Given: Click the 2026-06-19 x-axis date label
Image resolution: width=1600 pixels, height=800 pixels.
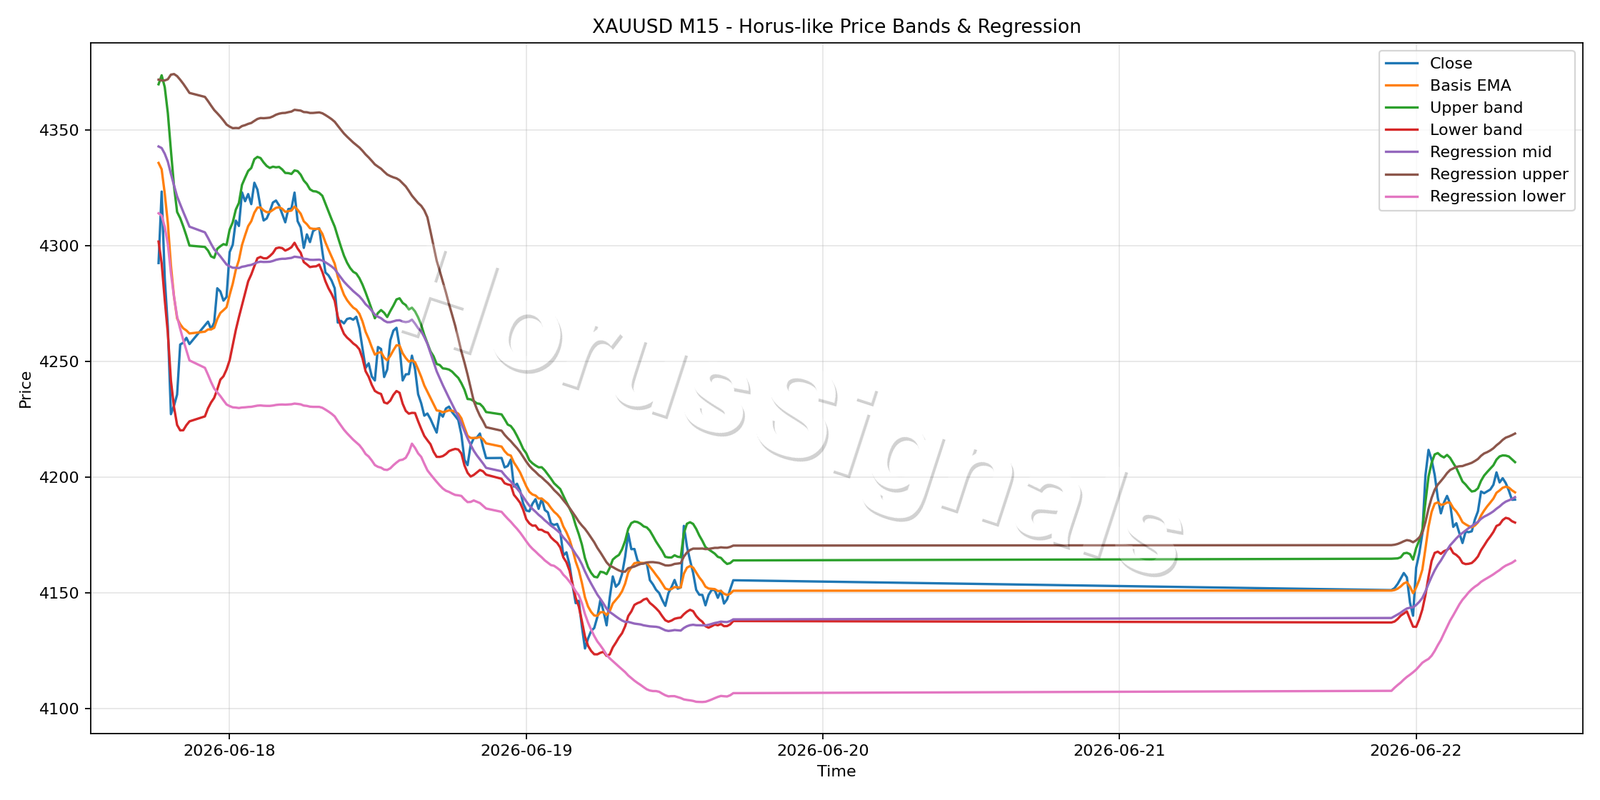Looking at the screenshot, I should 526,750.
